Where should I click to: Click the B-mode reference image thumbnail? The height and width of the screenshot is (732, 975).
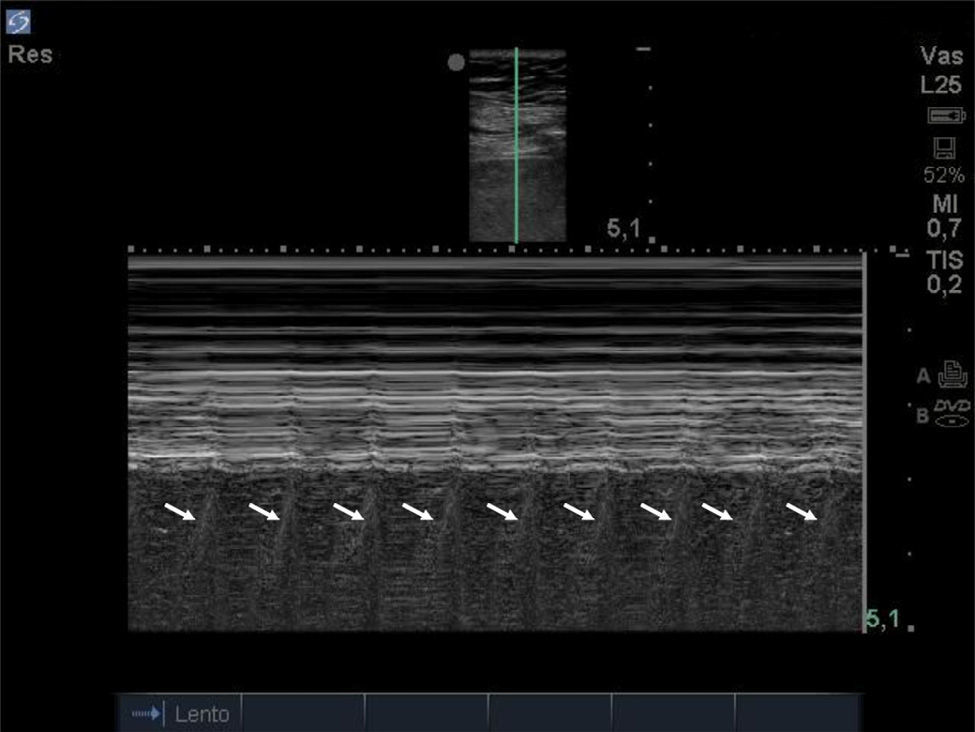click(x=540, y=145)
